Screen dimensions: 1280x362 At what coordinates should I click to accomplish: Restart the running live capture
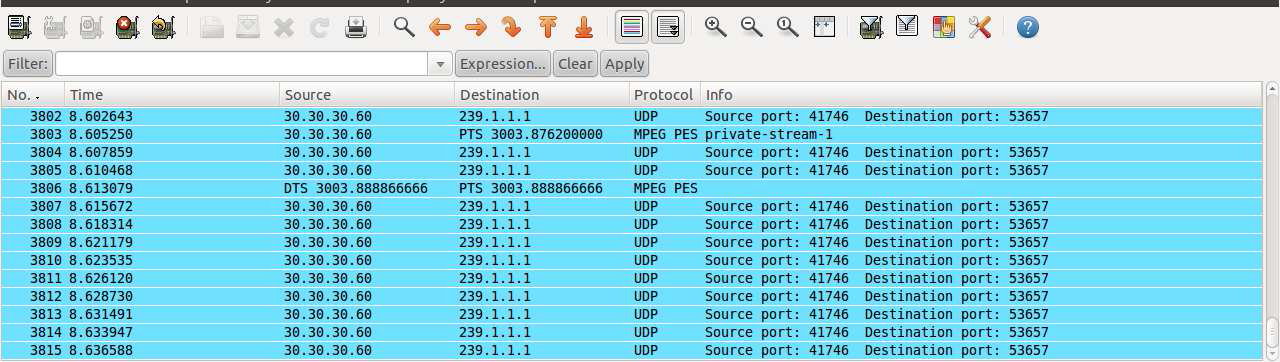click(x=162, y=27)
